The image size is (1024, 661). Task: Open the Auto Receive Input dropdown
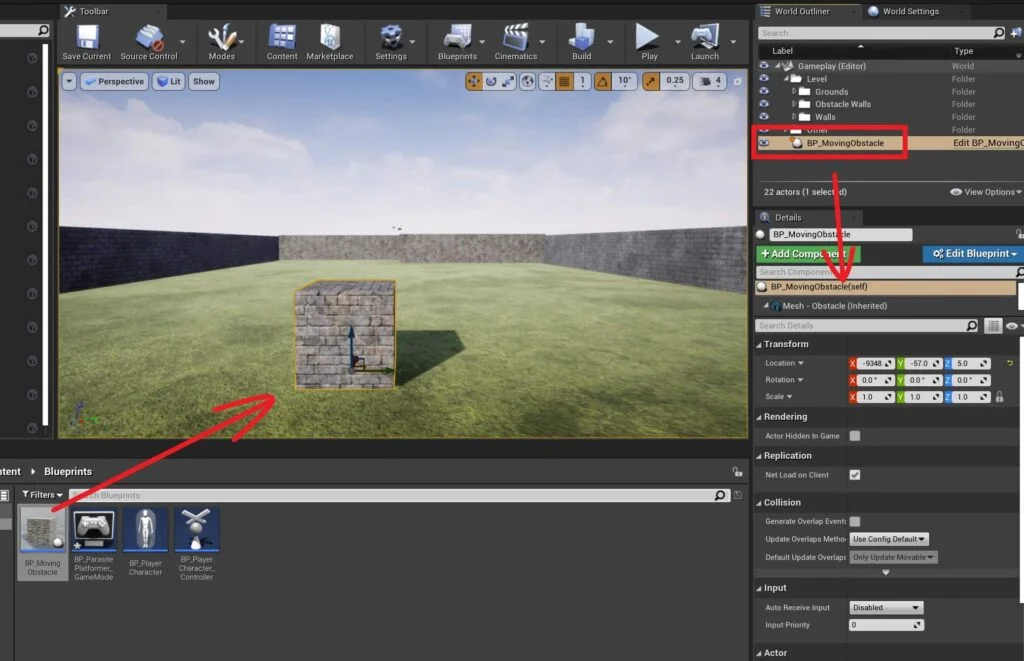[886, 607]
